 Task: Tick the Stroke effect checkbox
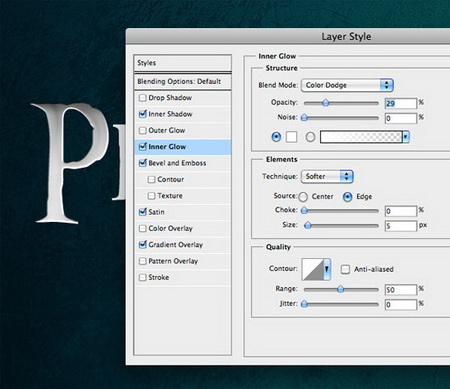pyautogui.click(x=143, y=277)
